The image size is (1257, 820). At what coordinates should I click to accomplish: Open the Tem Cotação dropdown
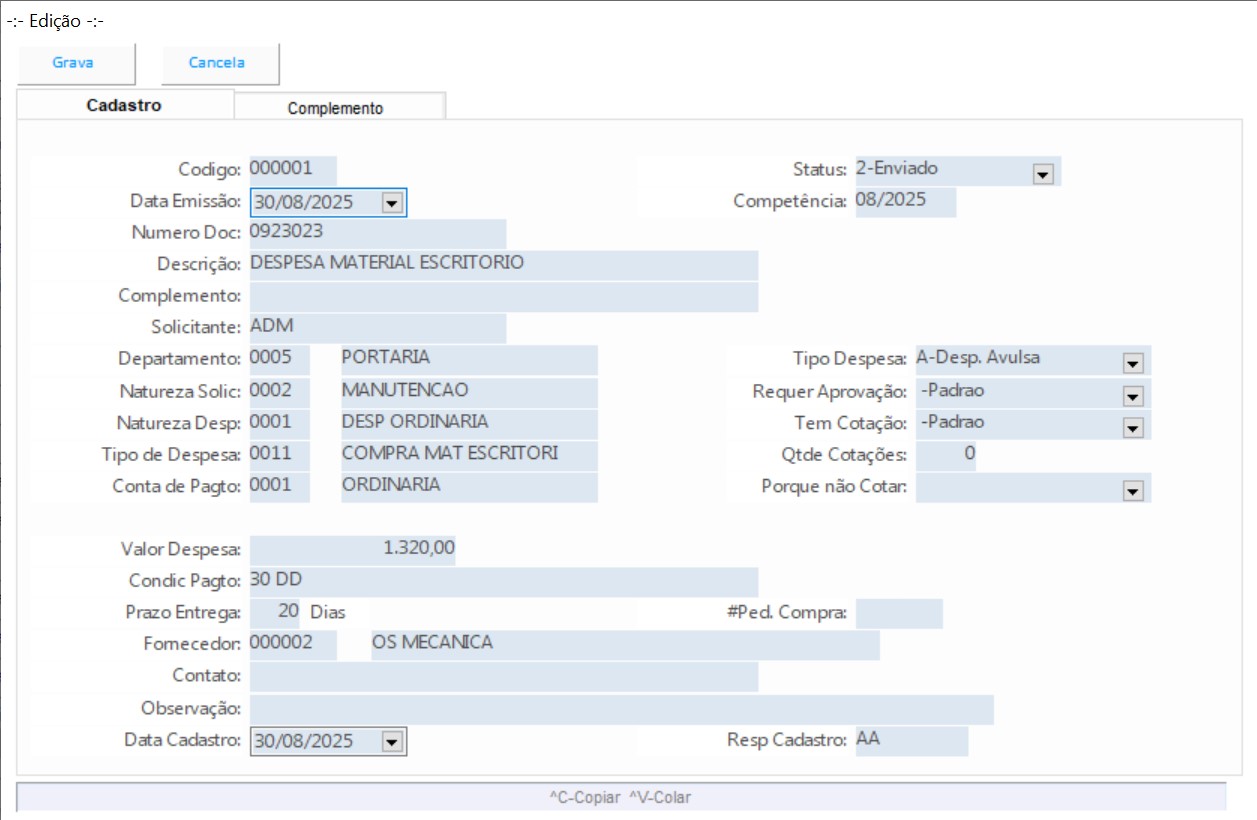point(1132,427)
